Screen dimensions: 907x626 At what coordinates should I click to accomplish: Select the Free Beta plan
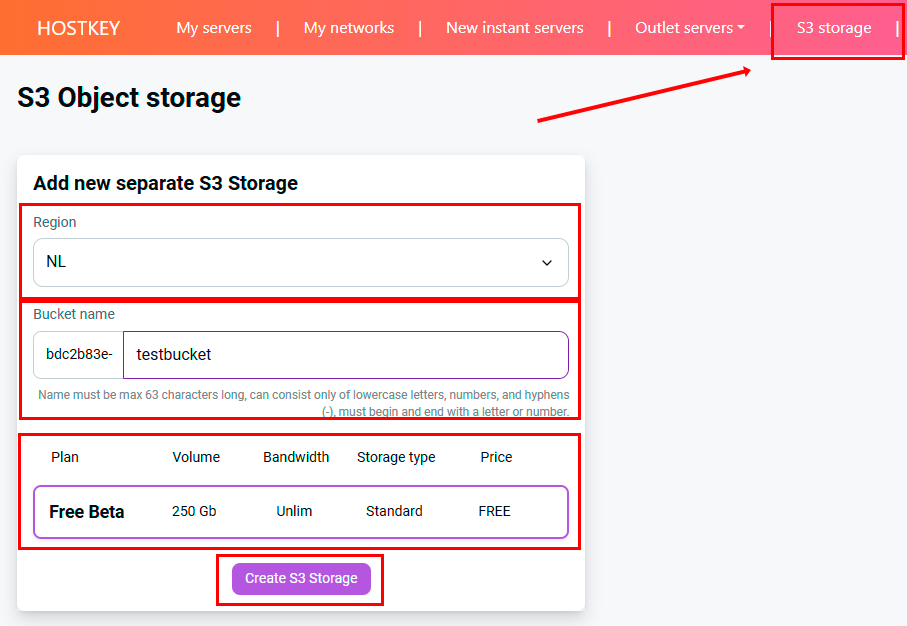pos(300,512)
